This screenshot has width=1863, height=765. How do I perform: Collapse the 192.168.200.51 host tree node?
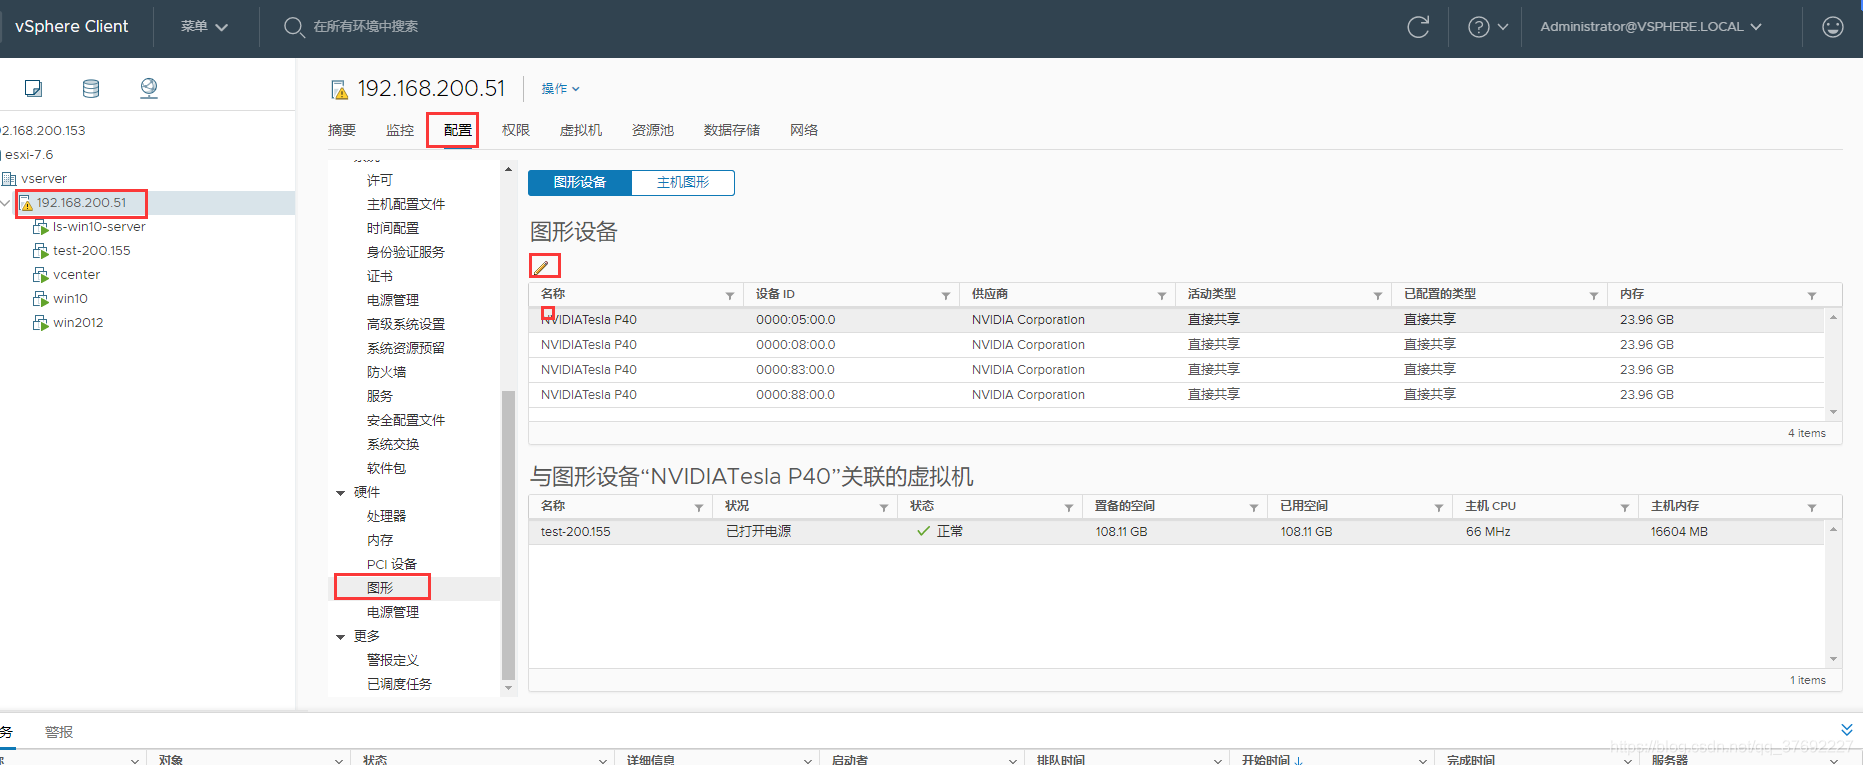(6, 203)
